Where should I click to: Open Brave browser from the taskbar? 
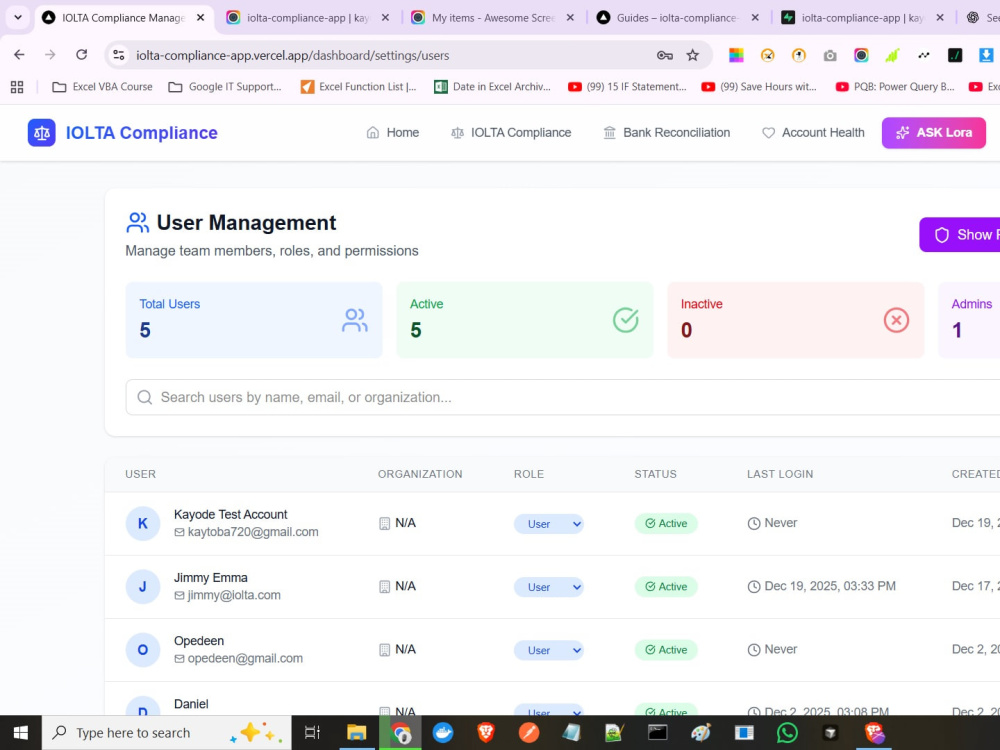pos(485,733)
